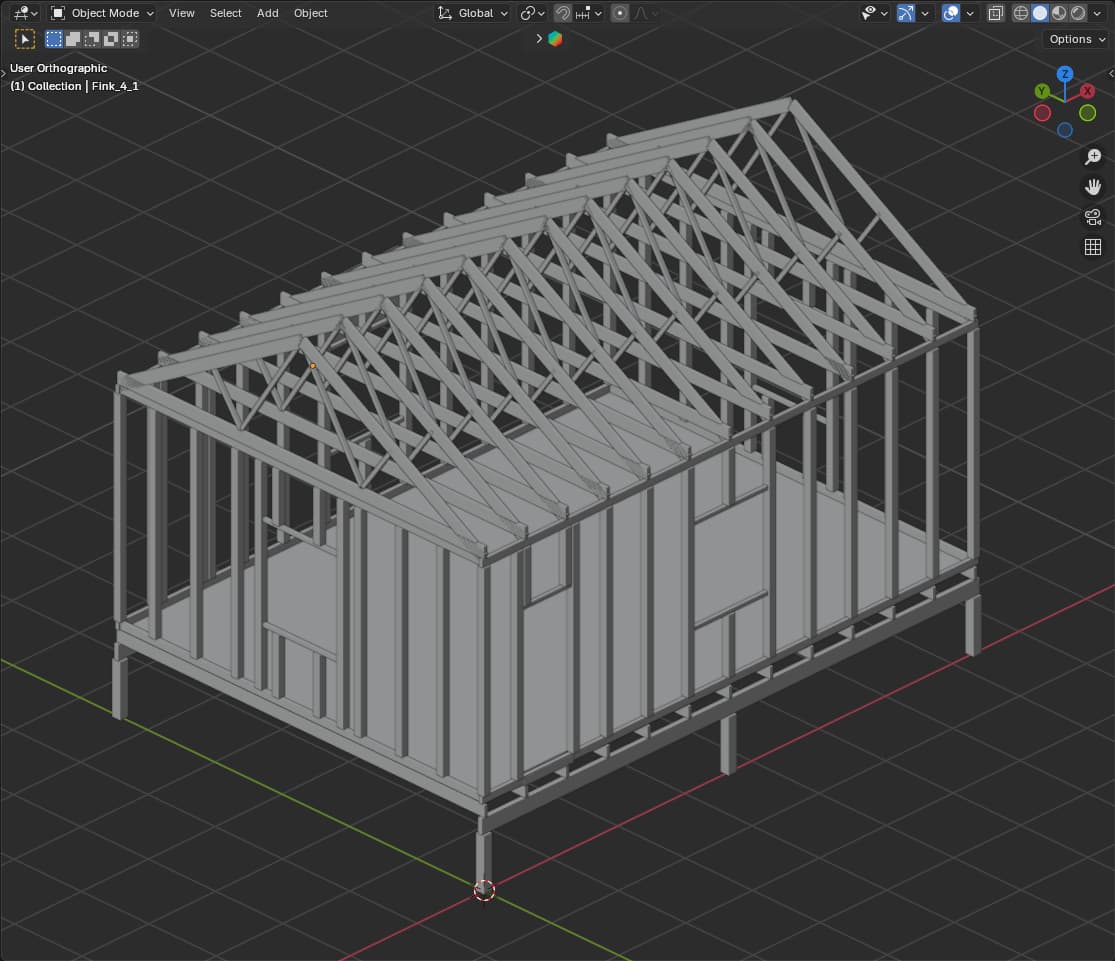The height and width of the screenshot is (961, 1115).
Task: Toggle snapping magnet on
Action: pyautogui.click(x=563, y=13)
